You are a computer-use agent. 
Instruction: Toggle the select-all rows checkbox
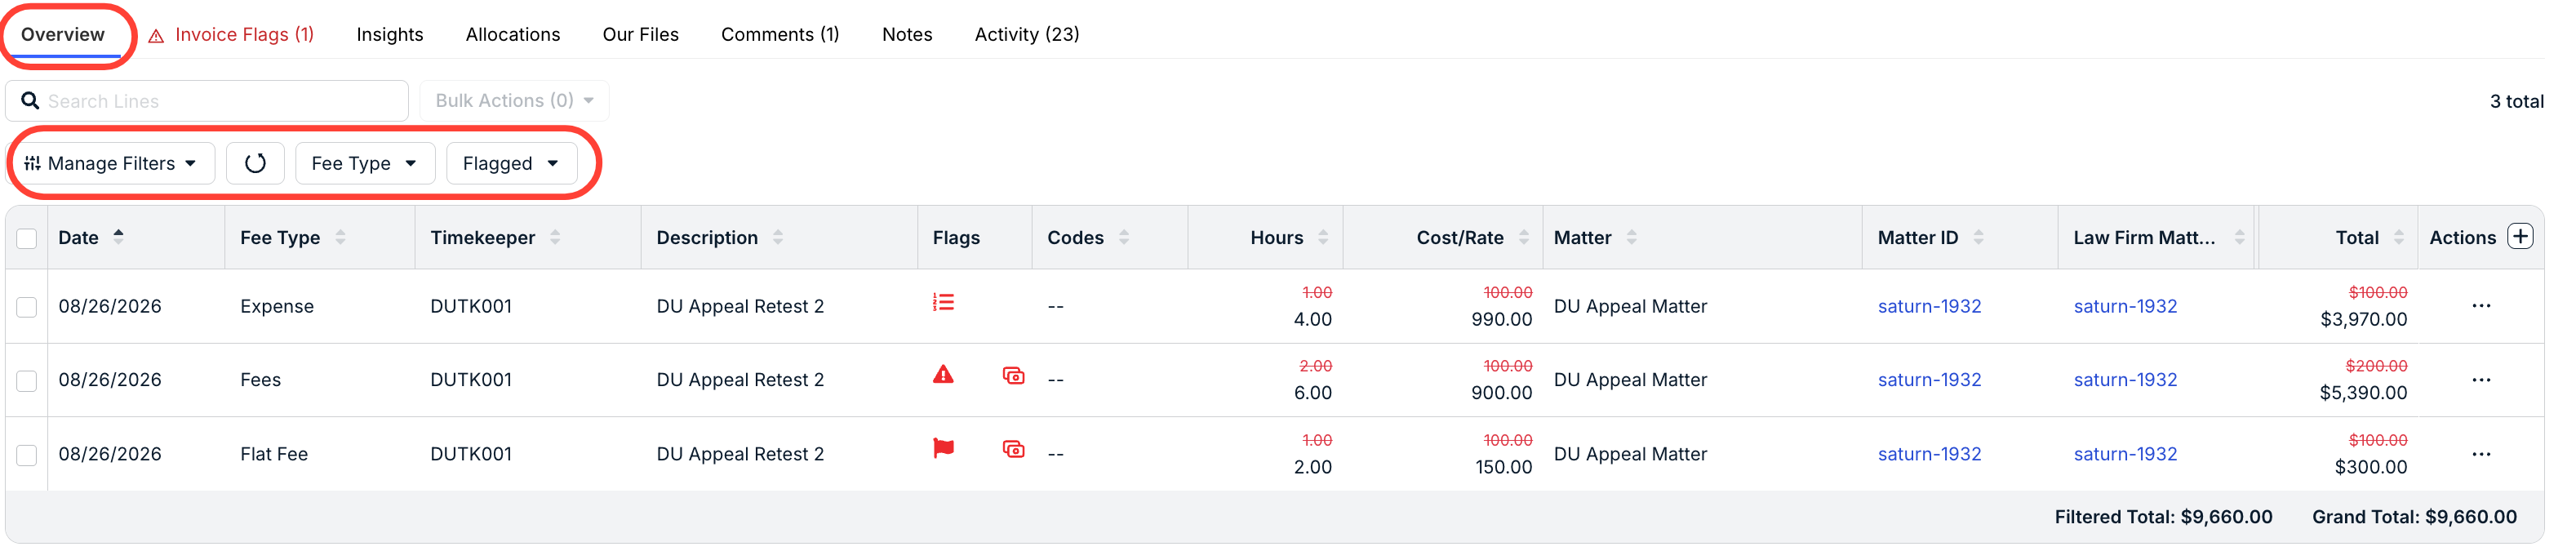(27, 239)
